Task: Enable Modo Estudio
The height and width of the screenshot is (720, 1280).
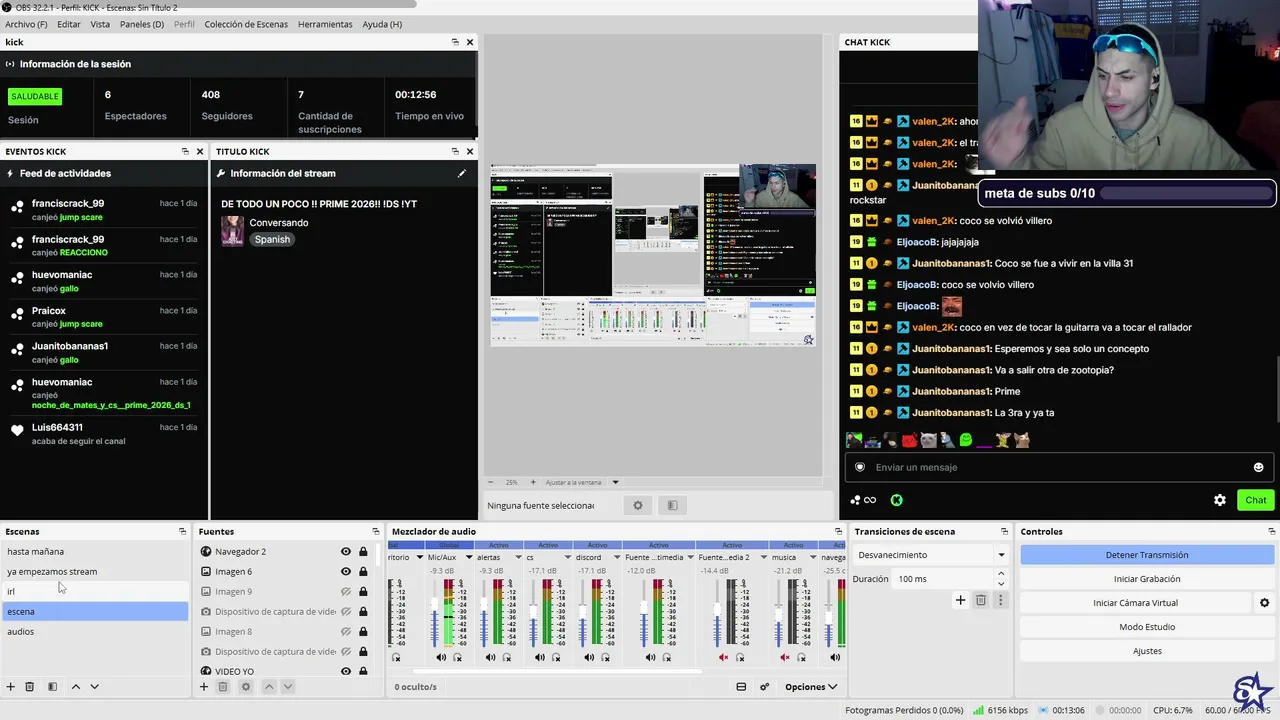Action: point(1147,627)
